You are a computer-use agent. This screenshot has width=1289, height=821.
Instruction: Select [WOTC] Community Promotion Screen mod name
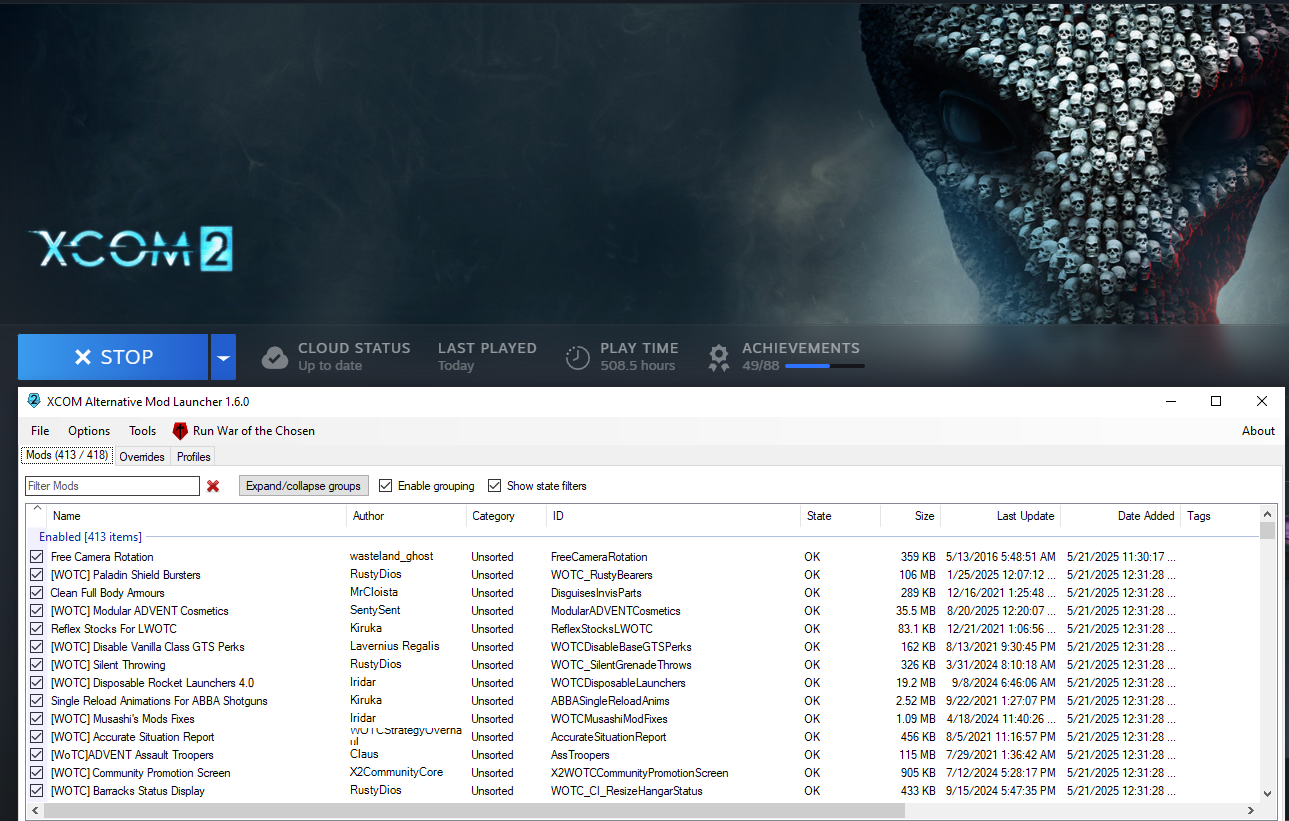point(140,773)
